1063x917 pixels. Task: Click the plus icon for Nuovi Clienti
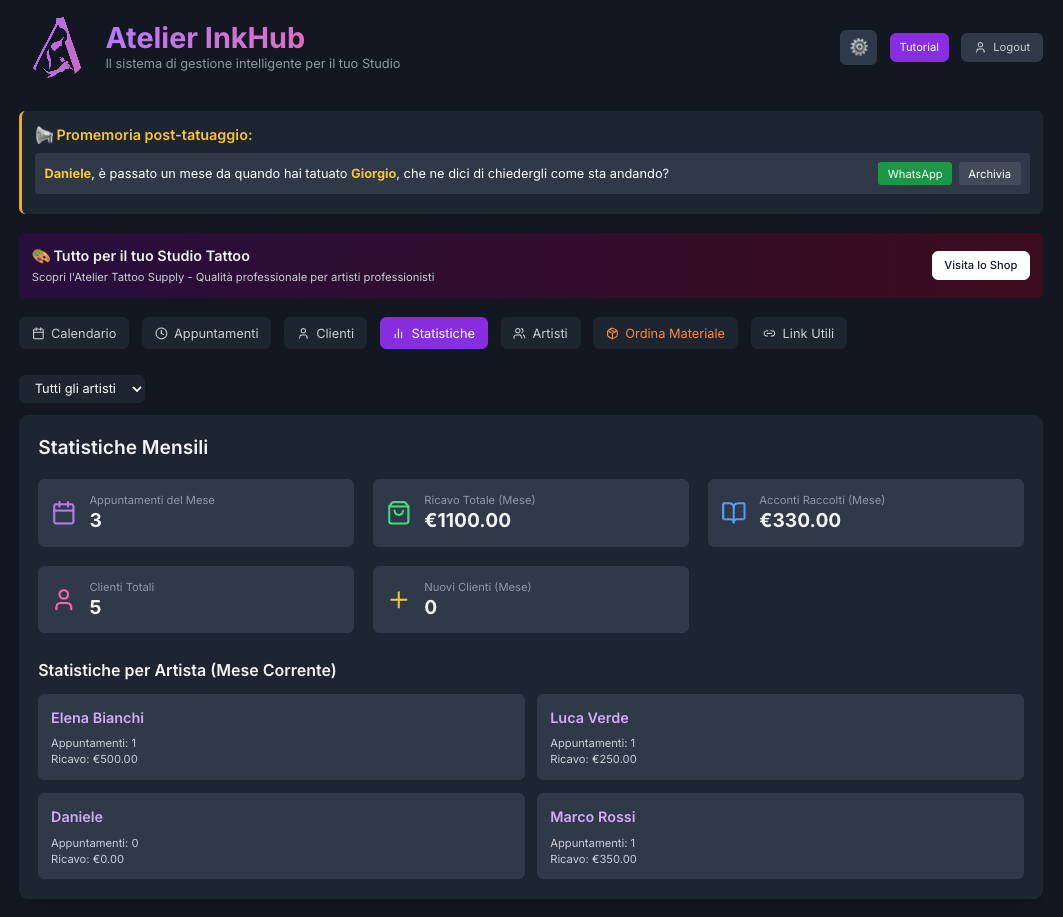click(399, 600)
